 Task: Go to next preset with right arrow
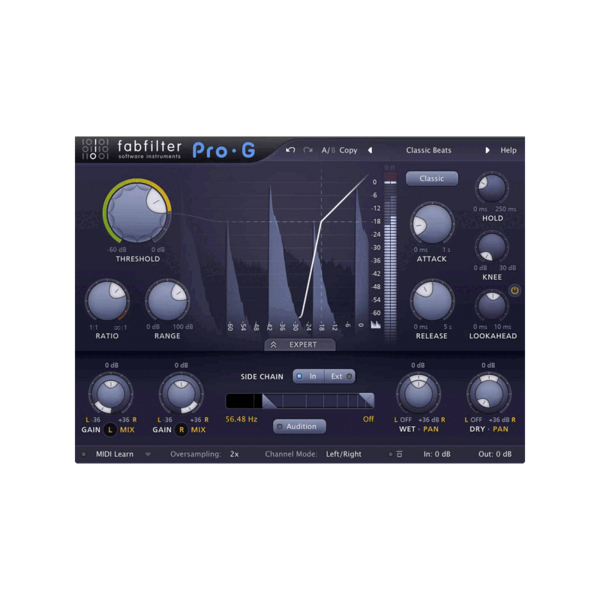(x=487, y=150)
